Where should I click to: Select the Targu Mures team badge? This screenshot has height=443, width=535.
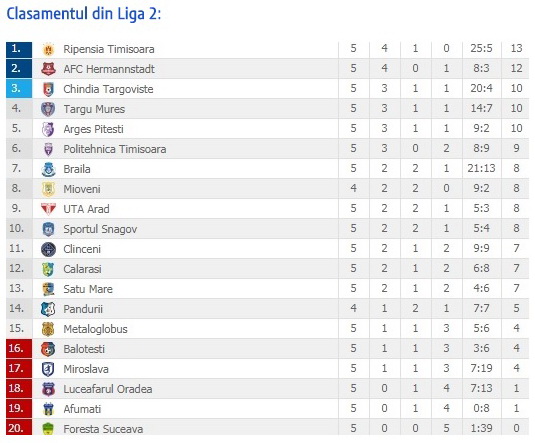48,109
